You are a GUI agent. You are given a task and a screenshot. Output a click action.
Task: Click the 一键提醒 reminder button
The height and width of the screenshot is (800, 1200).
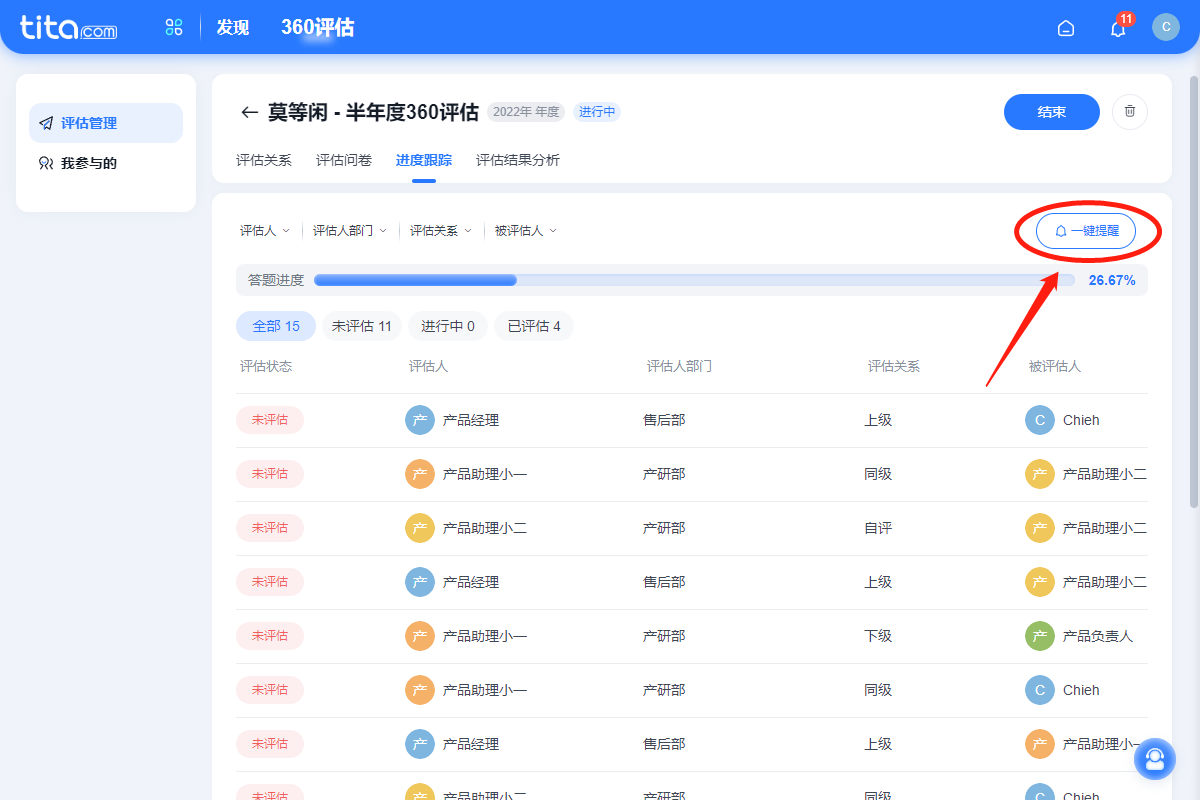[x=1085, y=231]
